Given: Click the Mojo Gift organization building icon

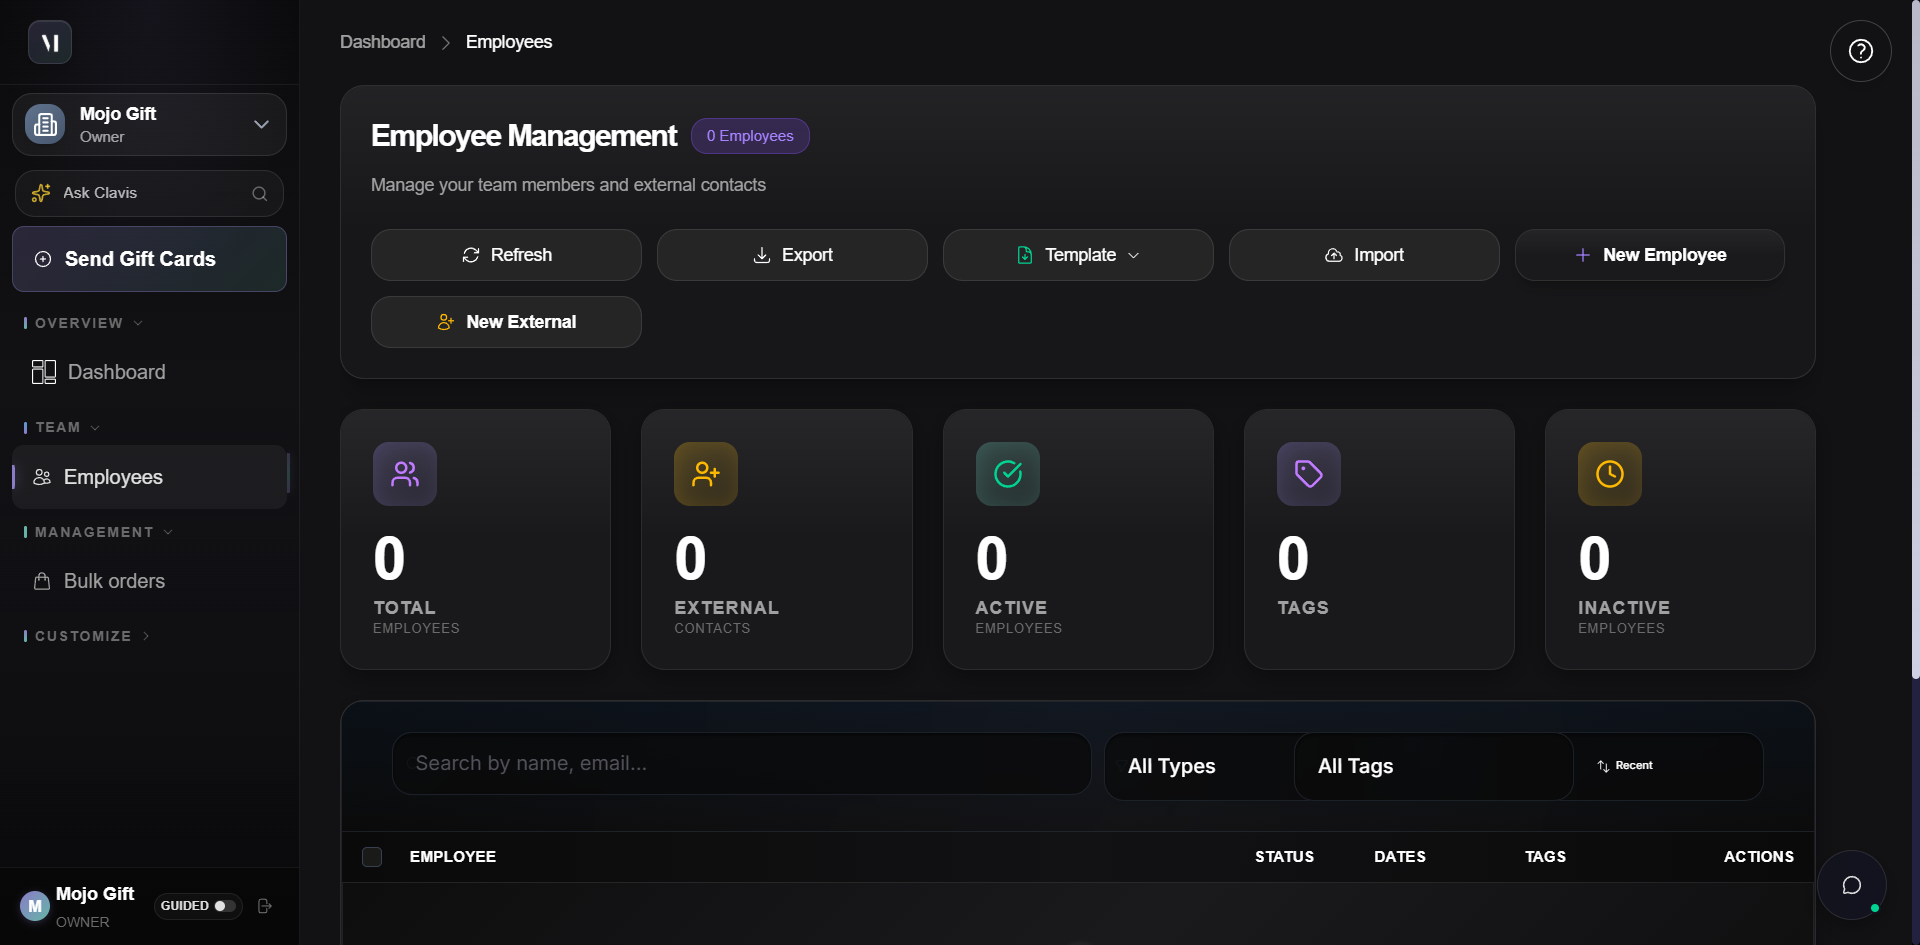Looking at the screenshot, I should pyautogui.click(x=45, y=124).
